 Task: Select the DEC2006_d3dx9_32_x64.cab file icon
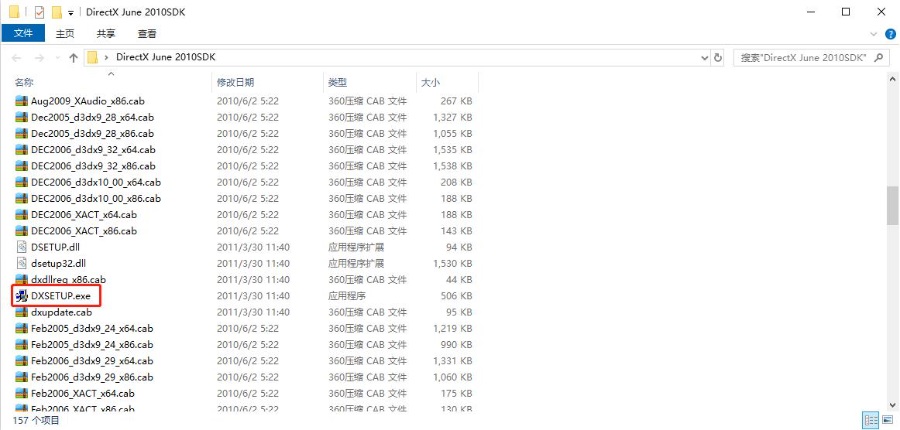tap(21, 150)
